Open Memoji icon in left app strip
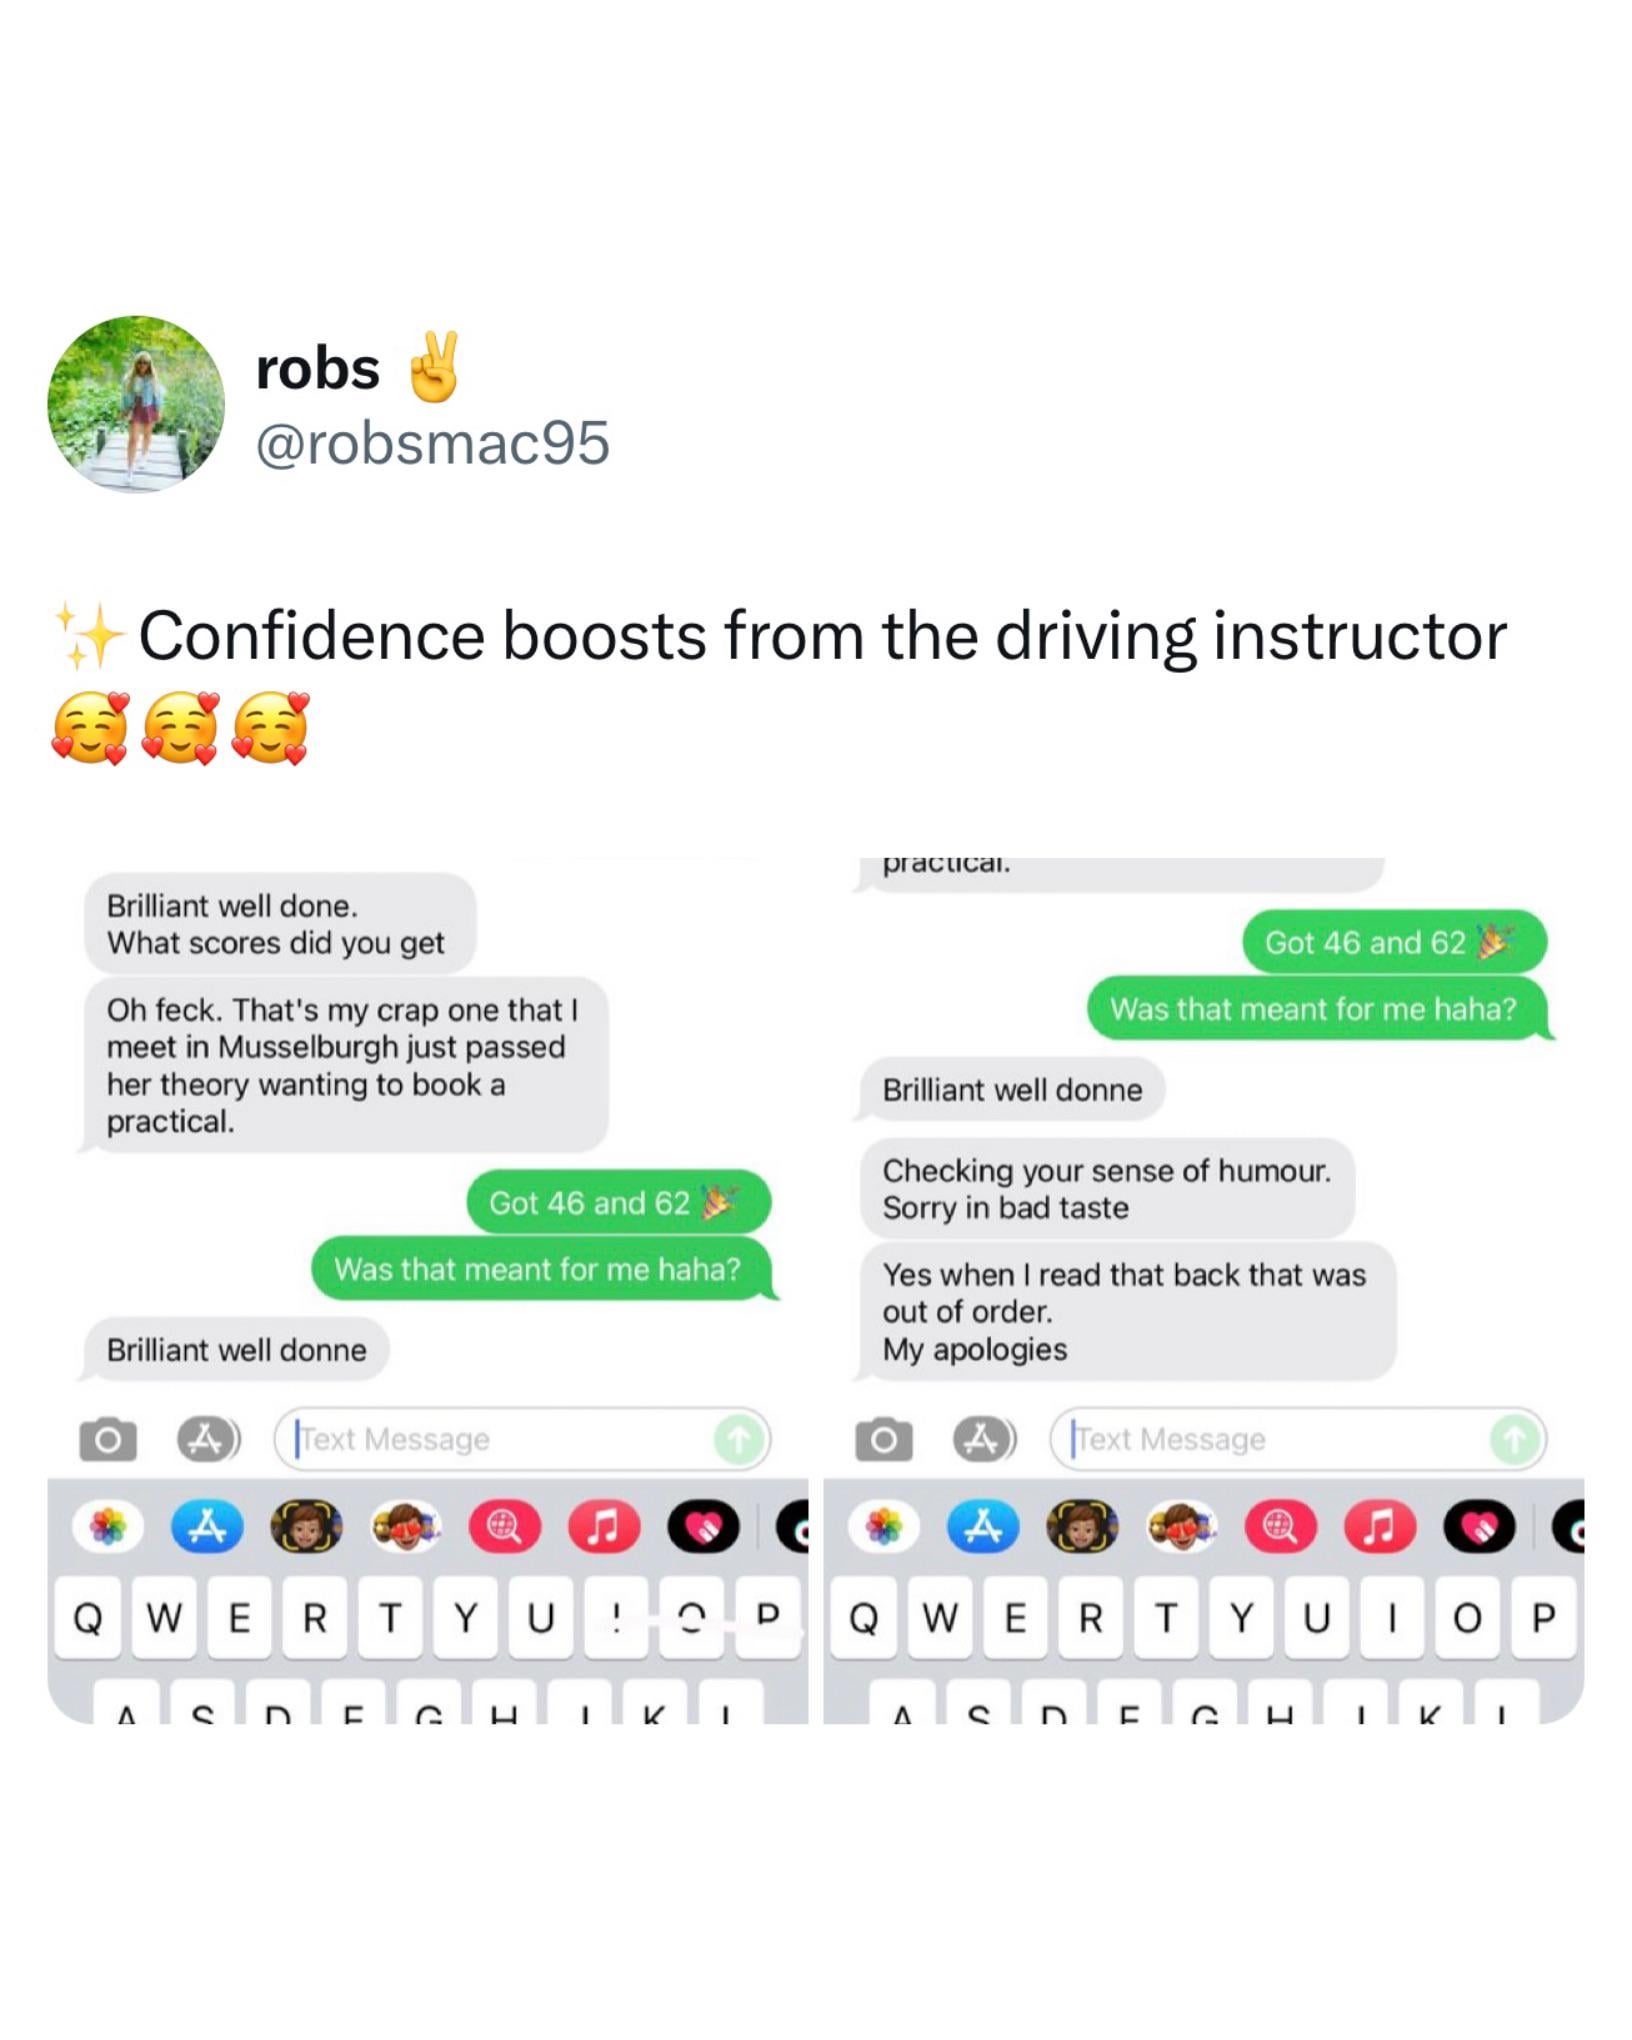The height and width of the screenshot is (2040, 1632). click(x=306, y=1526)
